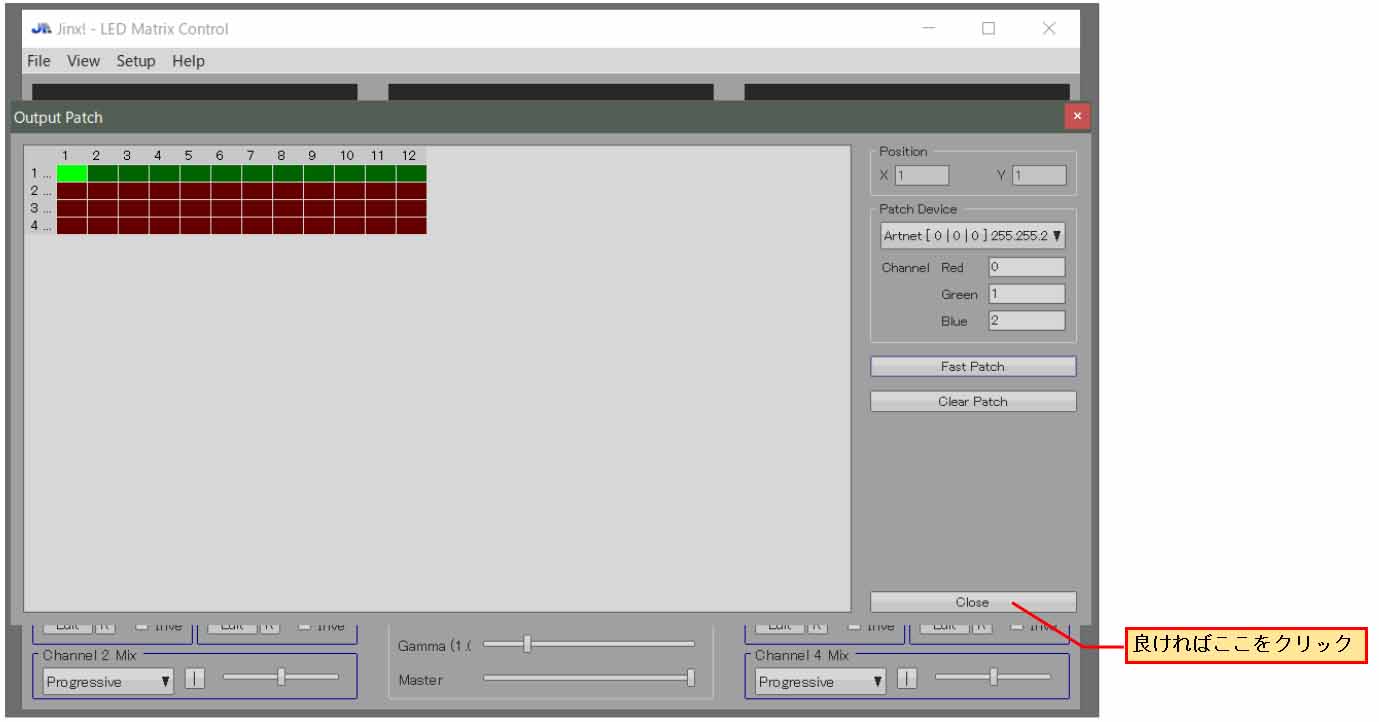This screenshot has height=722, width=1379.
Task: Click the small square button beside Channel 4 Mix dropdown
Action: coord(907,681)
